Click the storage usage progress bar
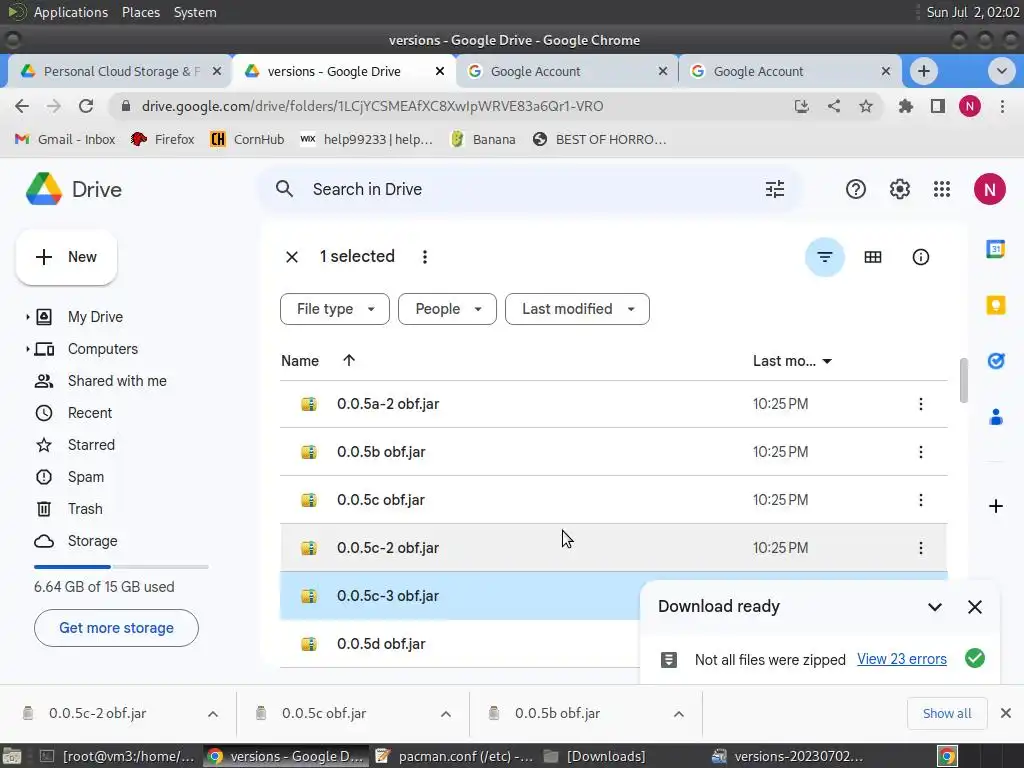1024x768 pixels. pos(121,567)
